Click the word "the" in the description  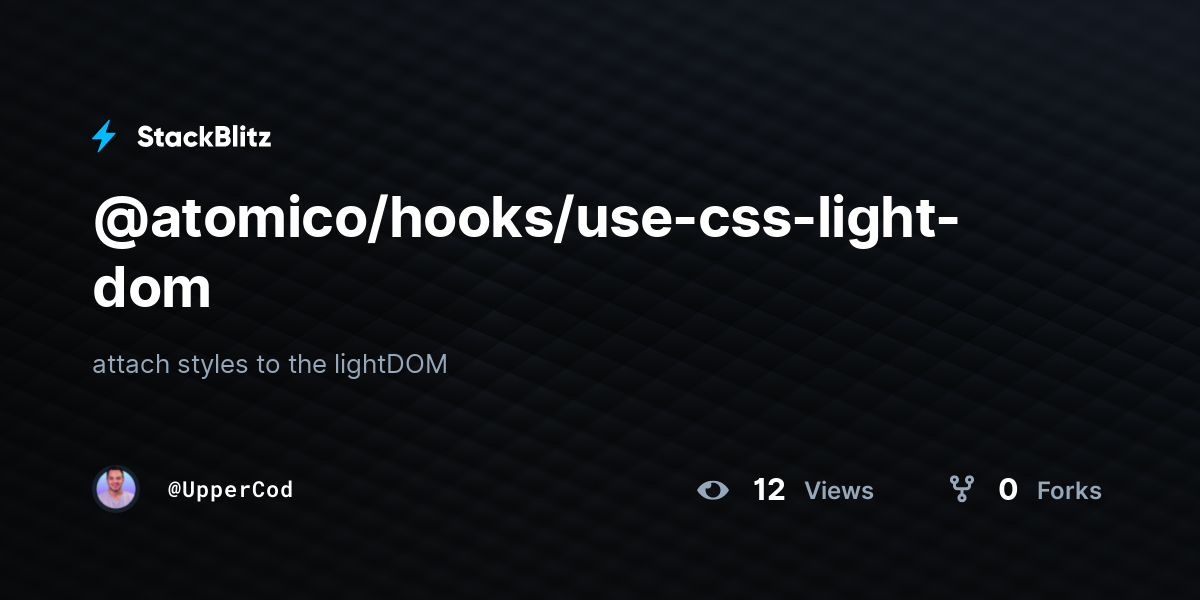pos(307,364)
